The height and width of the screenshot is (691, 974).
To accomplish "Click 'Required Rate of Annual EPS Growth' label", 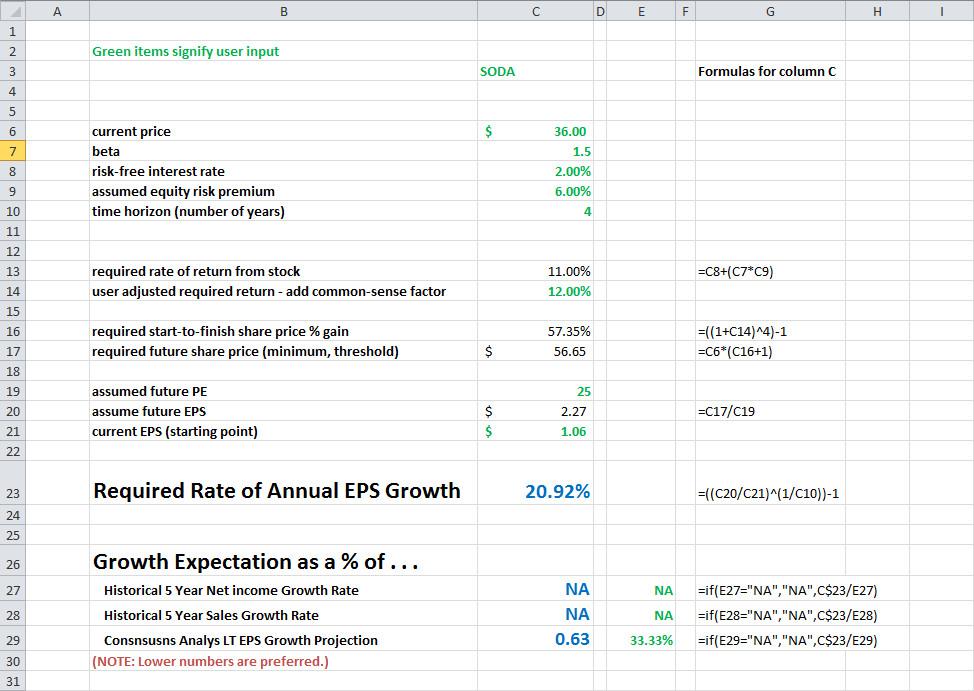I will tap(276, 491).
